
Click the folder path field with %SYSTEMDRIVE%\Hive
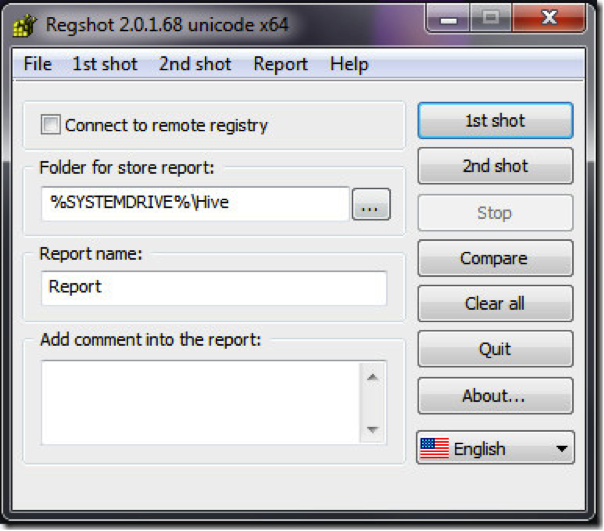(x=195, y=204)
